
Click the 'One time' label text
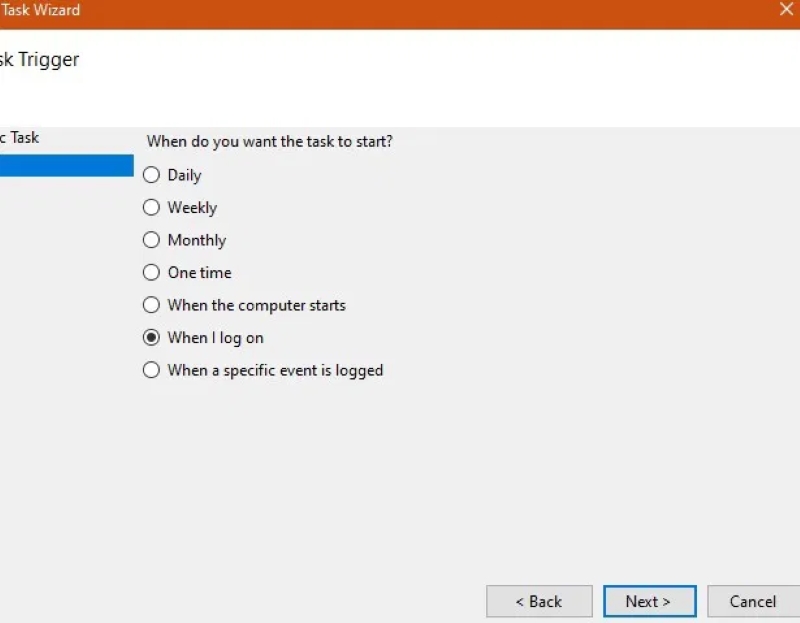click(x=199, y=272)
